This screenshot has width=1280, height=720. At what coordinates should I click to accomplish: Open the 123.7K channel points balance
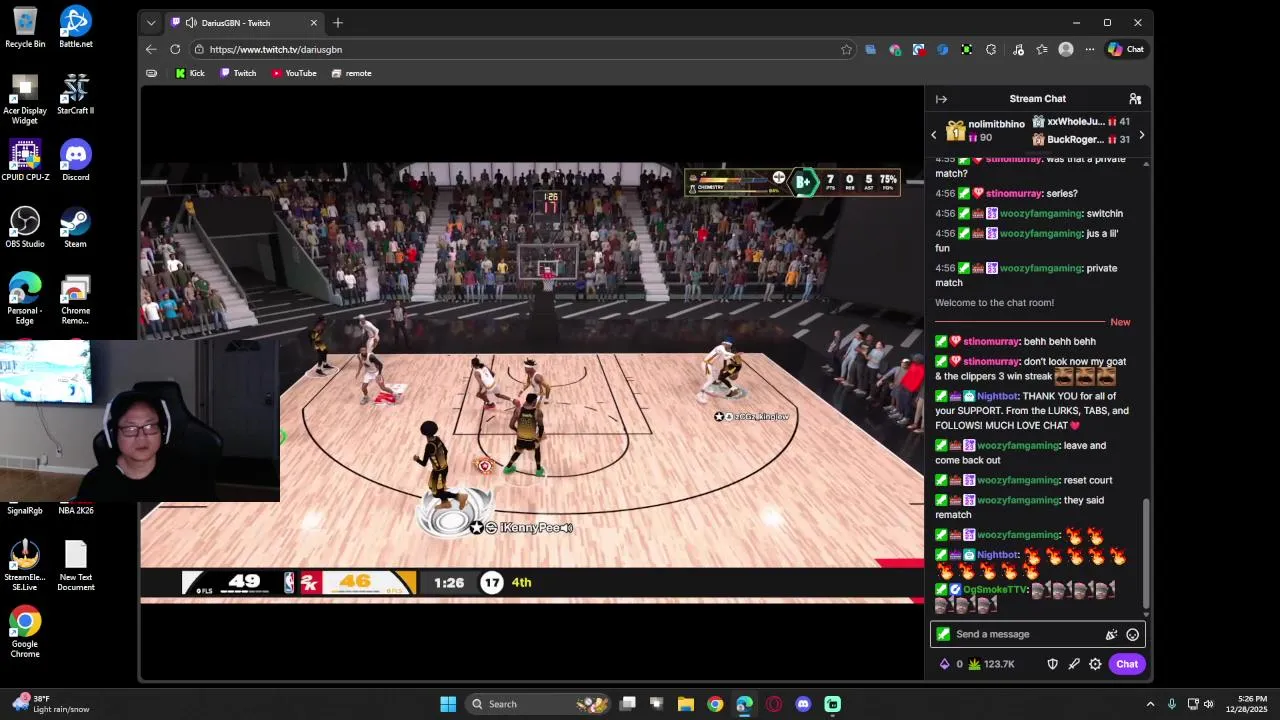pyautogui.click(x=991, y=664)
